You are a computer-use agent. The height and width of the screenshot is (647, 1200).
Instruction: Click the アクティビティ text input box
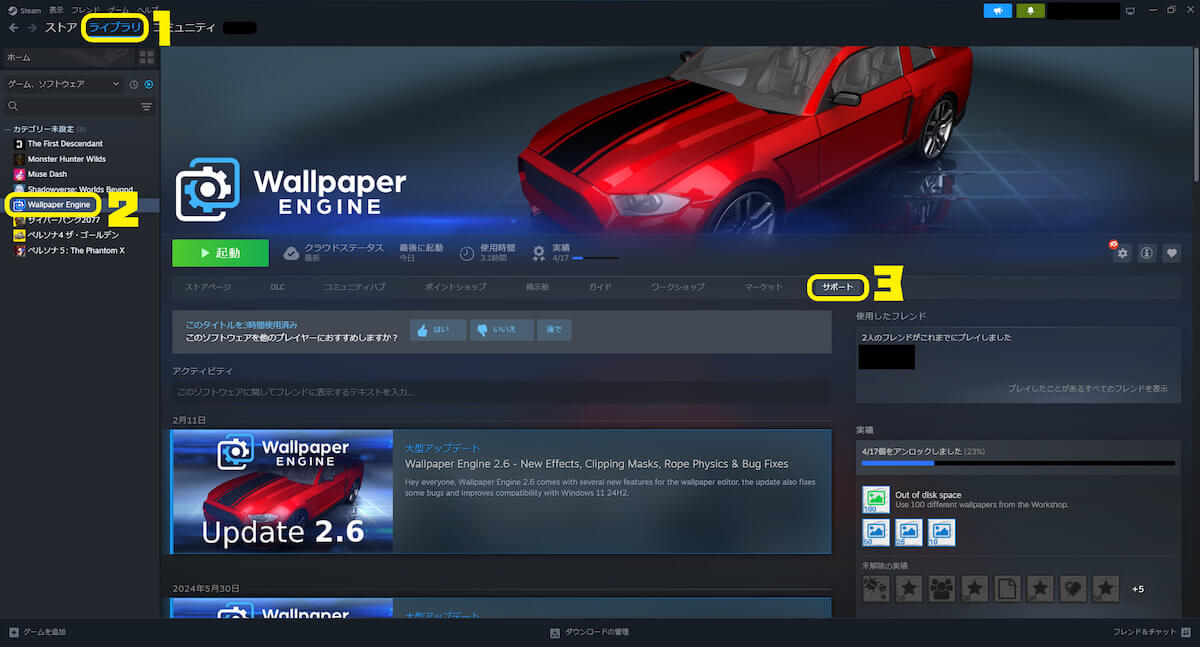(x=501, y=393)
